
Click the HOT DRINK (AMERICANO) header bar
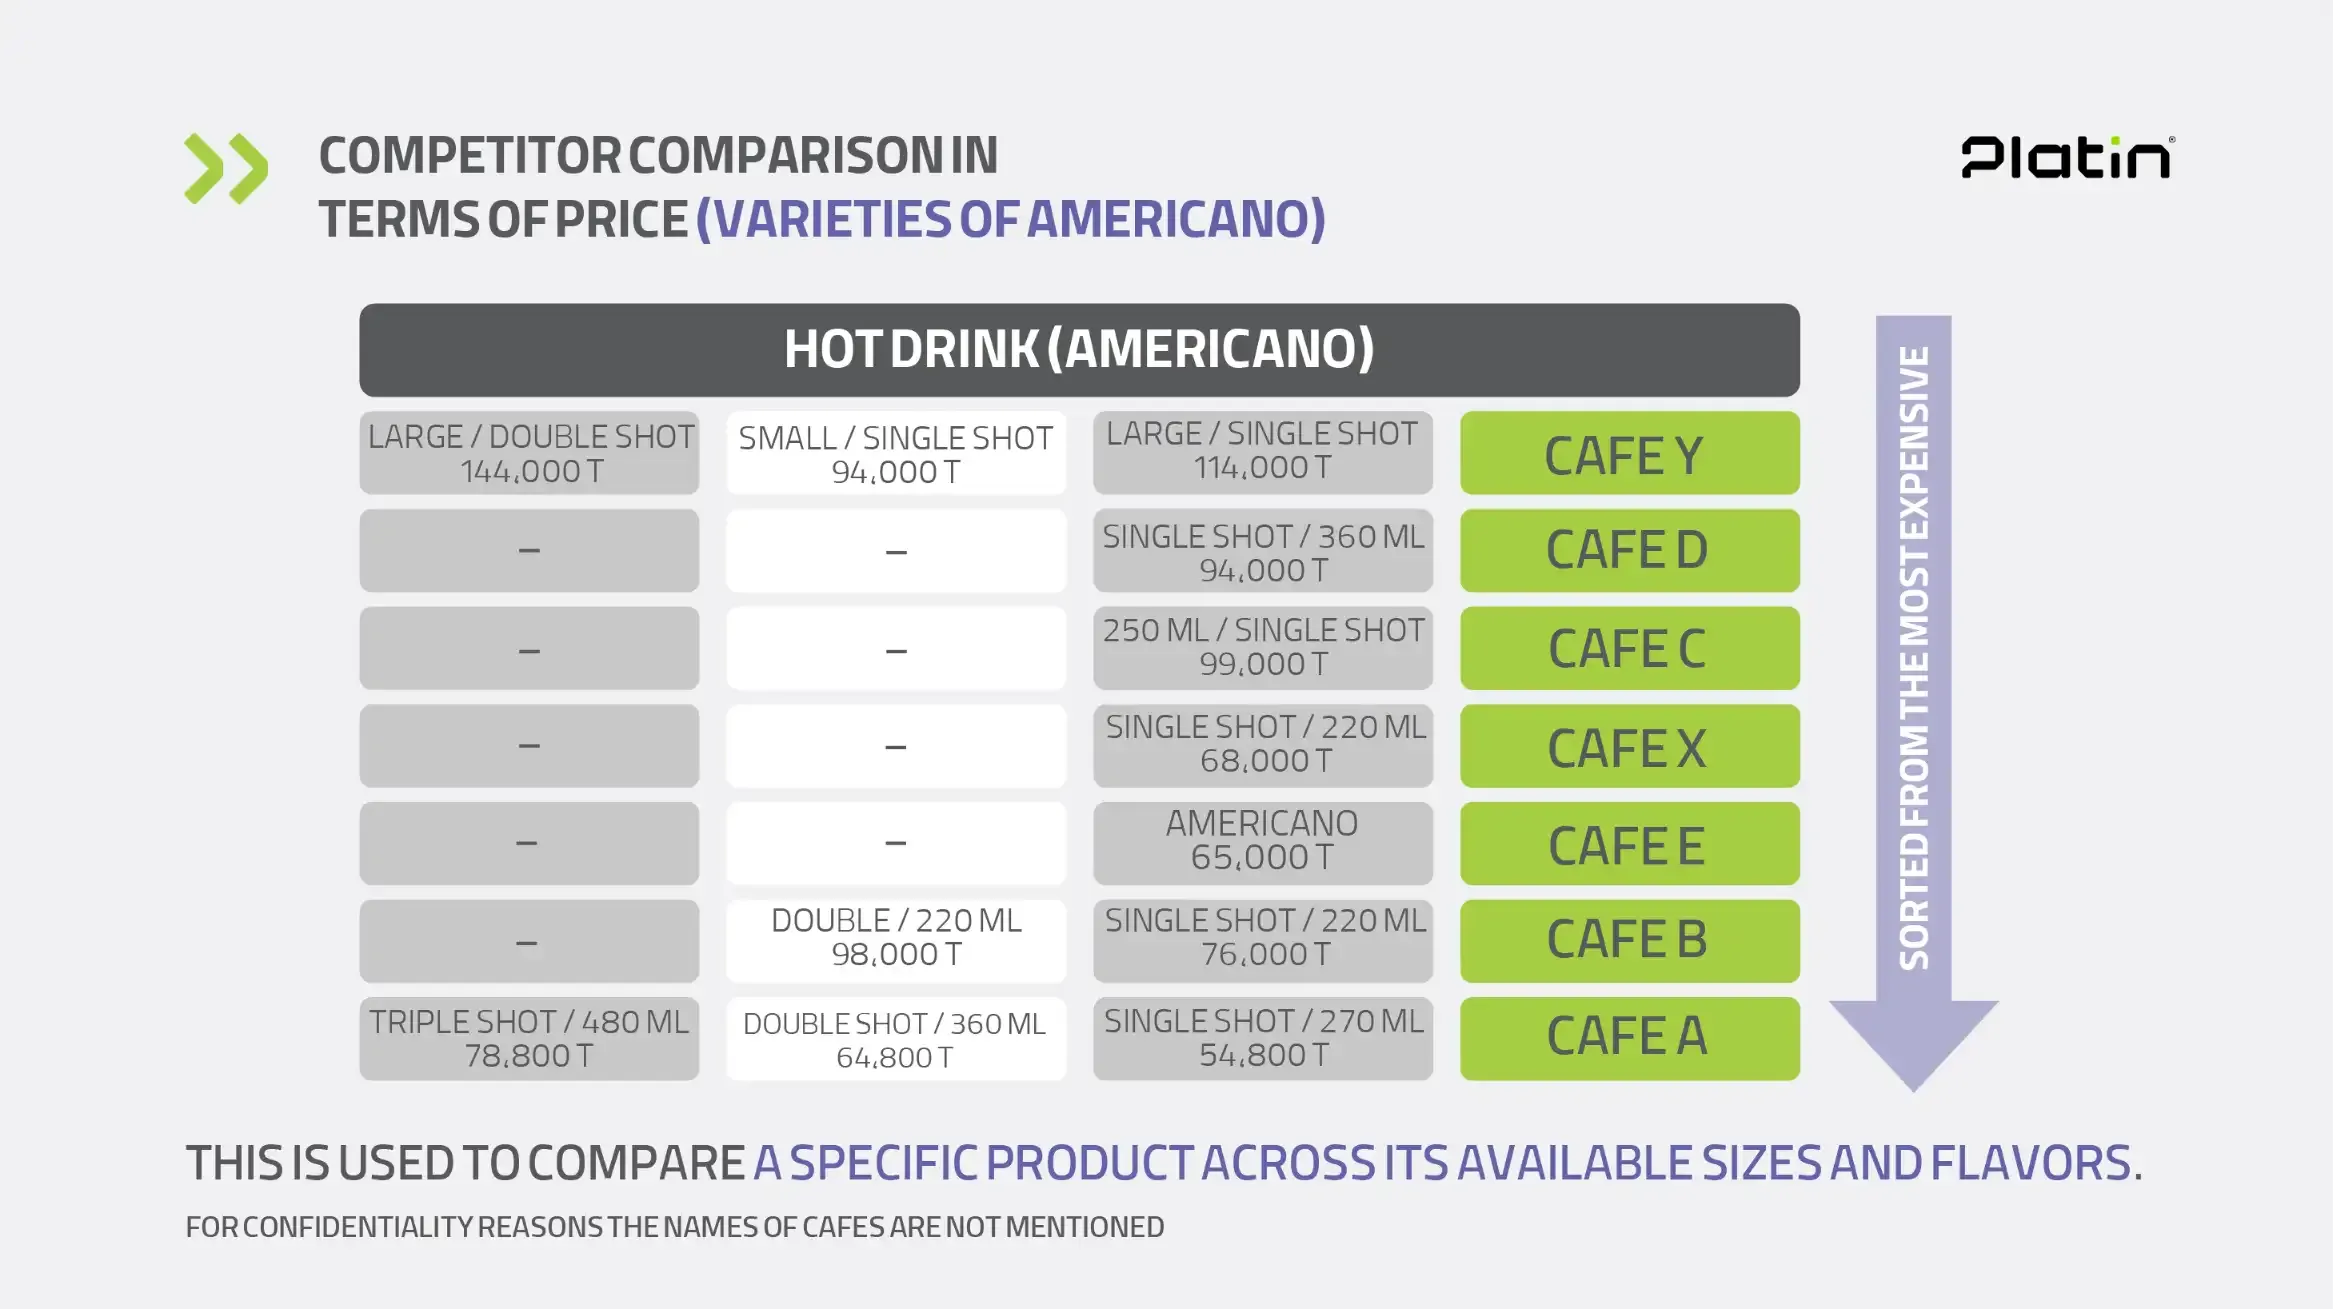pos(1079,350)
